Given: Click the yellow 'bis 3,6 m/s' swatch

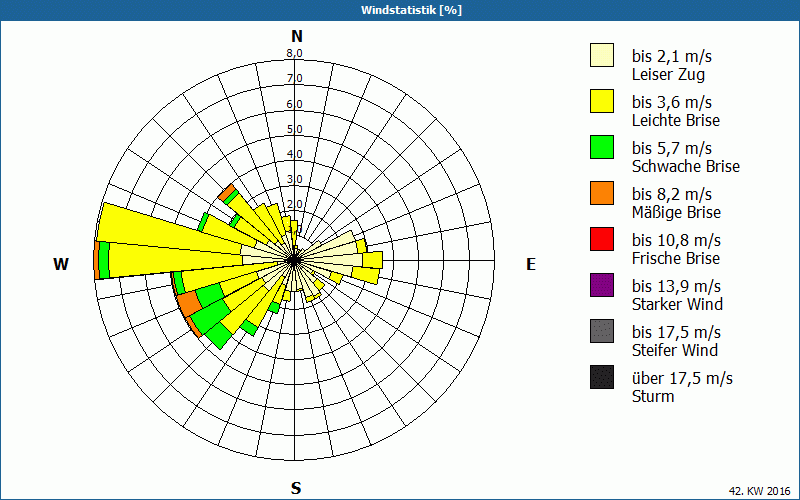Looking at the screenshot, I should pyautogui.click(x=602, y=101).
